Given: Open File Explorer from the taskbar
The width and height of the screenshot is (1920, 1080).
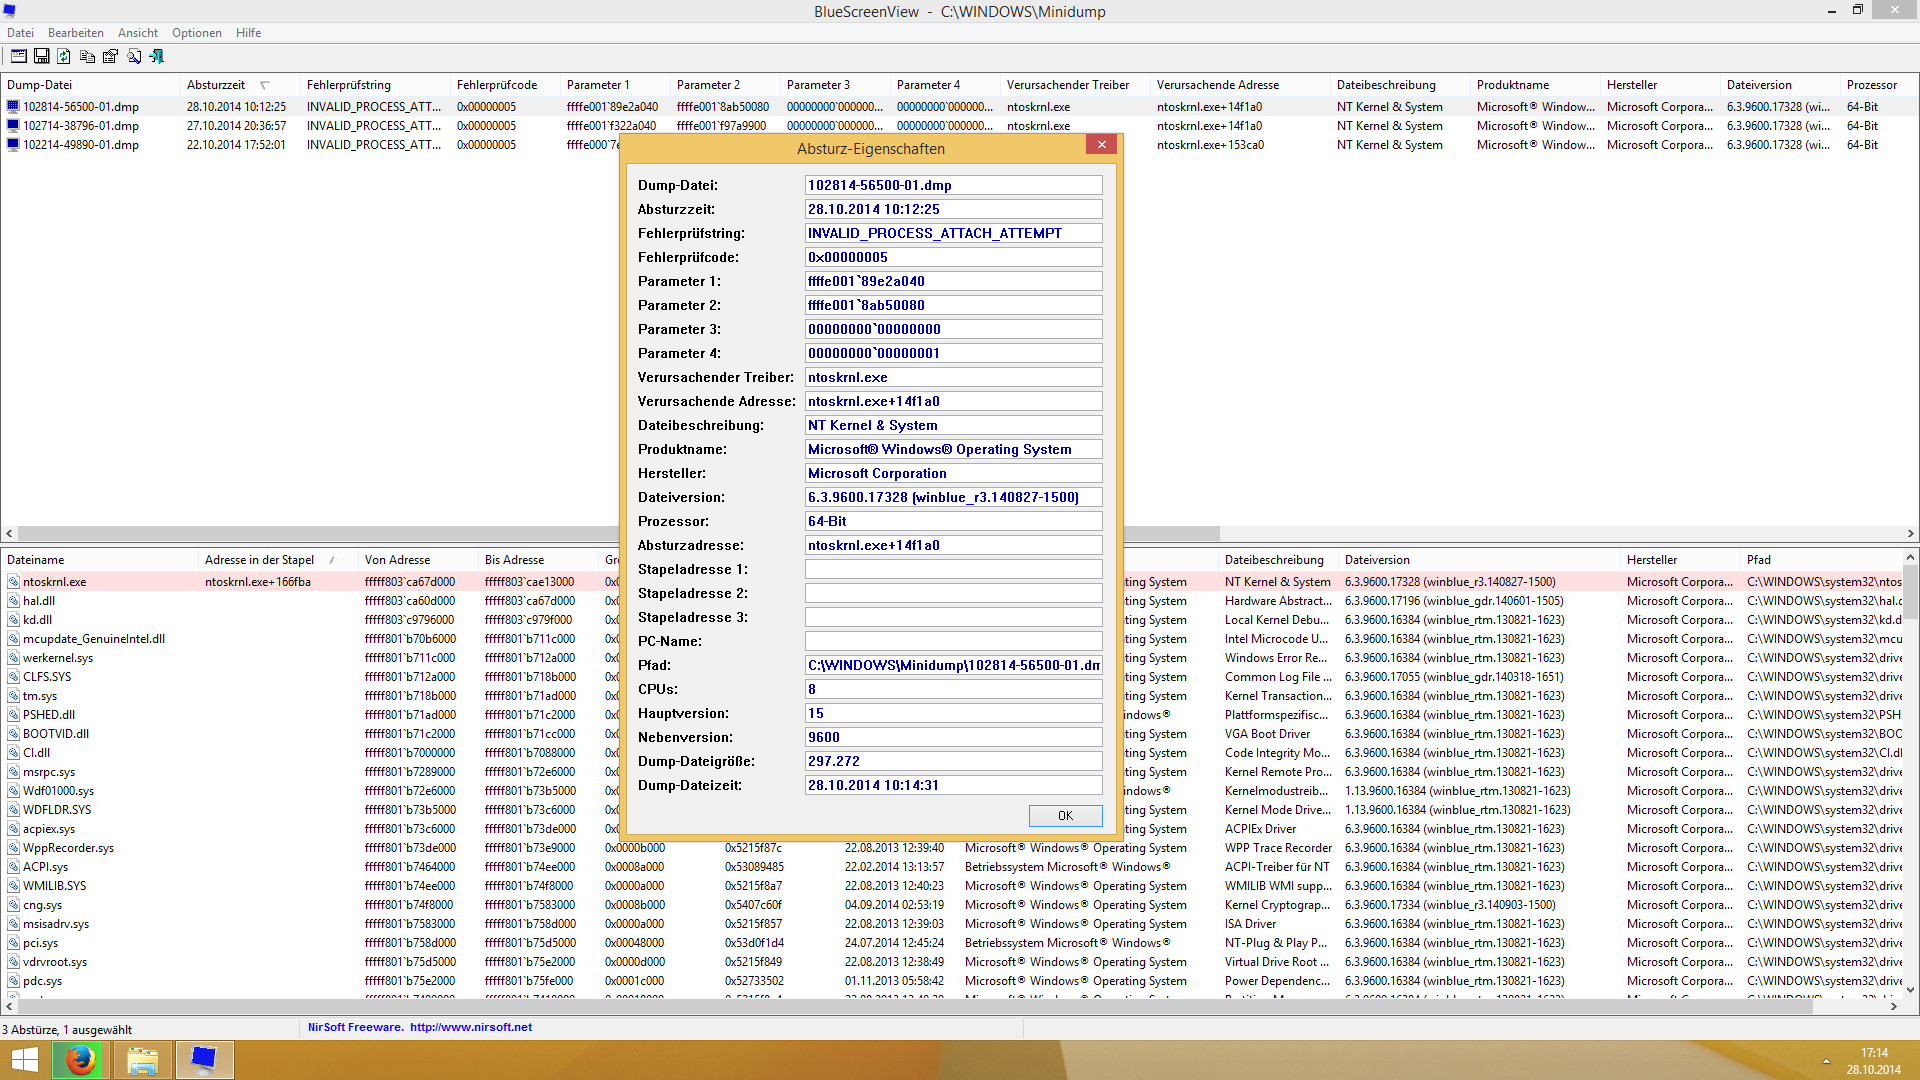Looking at the screenshot, I should [142, 1060].
